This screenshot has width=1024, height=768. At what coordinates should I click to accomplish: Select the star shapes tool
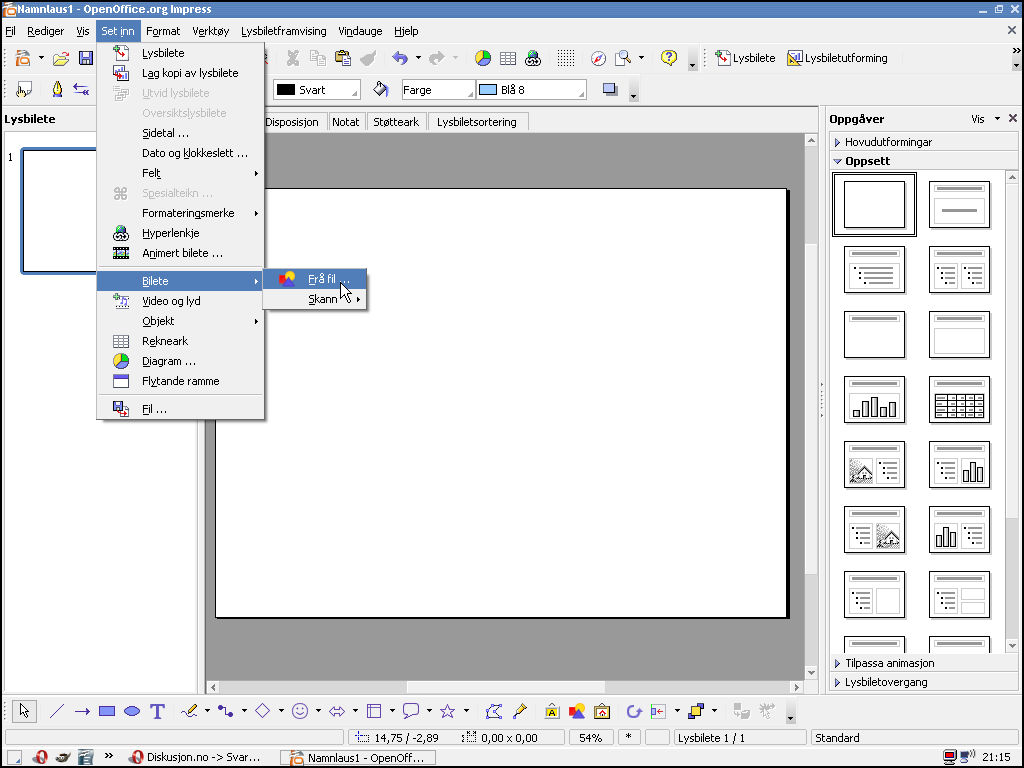point(447,711)
